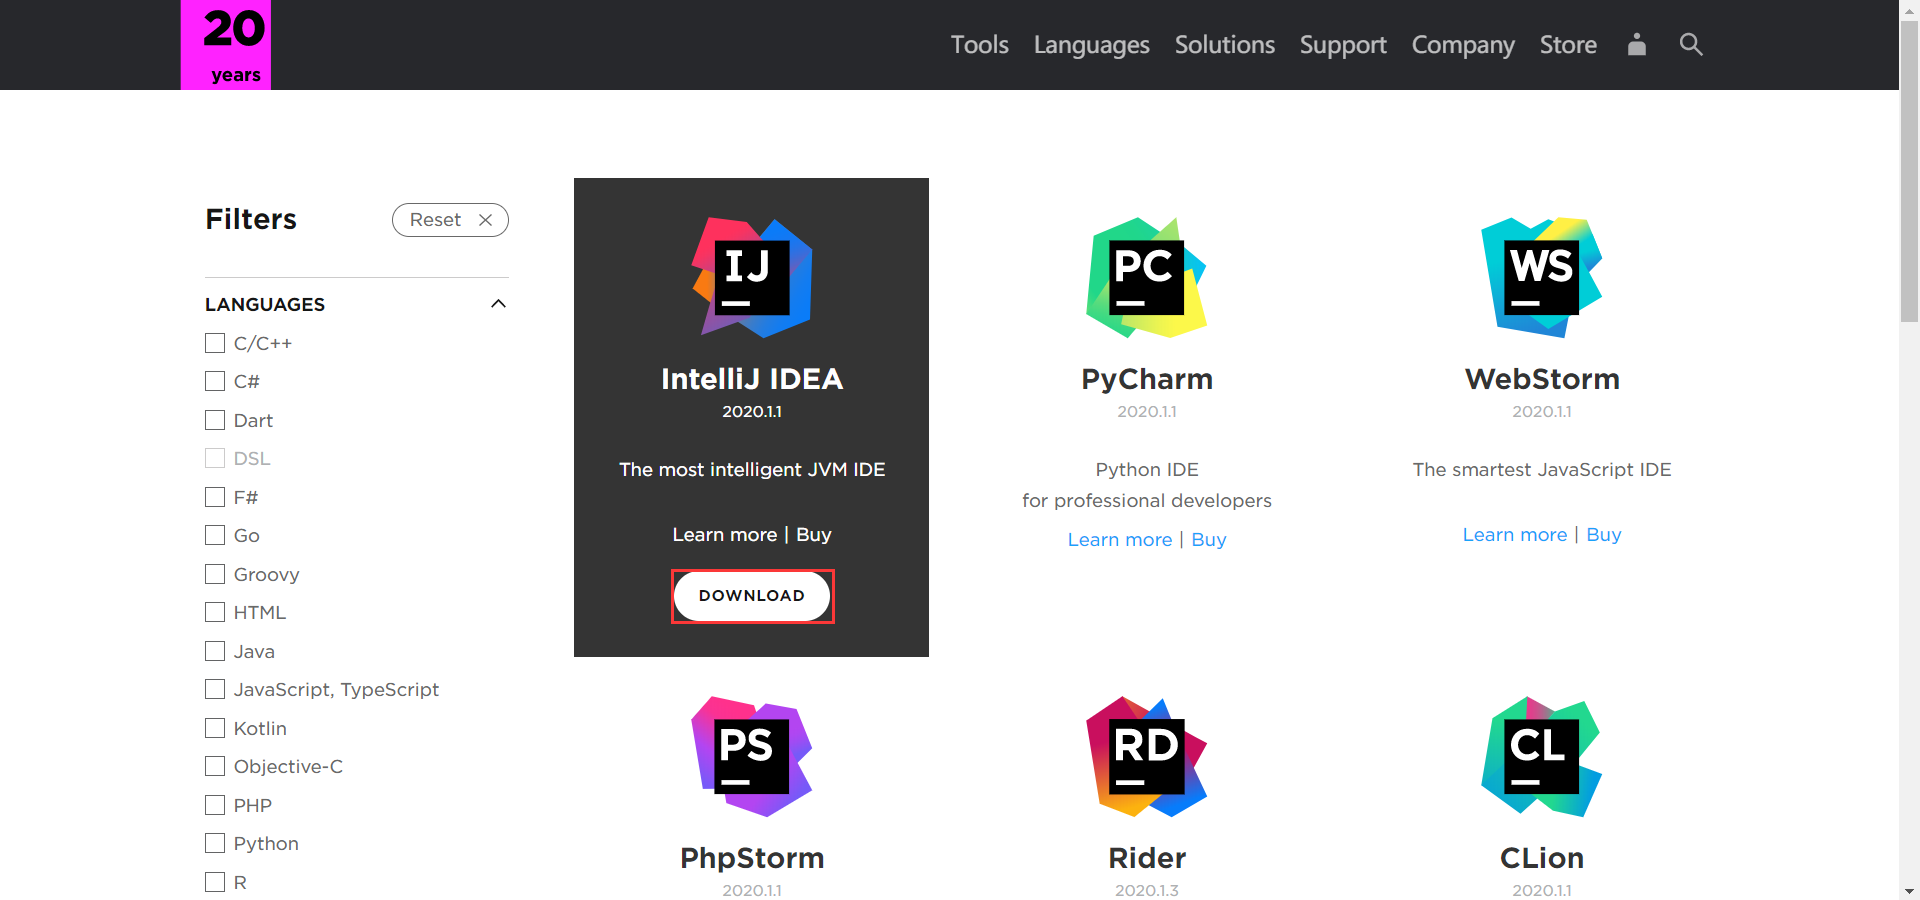Check the Groovy language filter
Image resolution: width=1920 pixels, height=900 pixels.
click(x=215, y=574)
